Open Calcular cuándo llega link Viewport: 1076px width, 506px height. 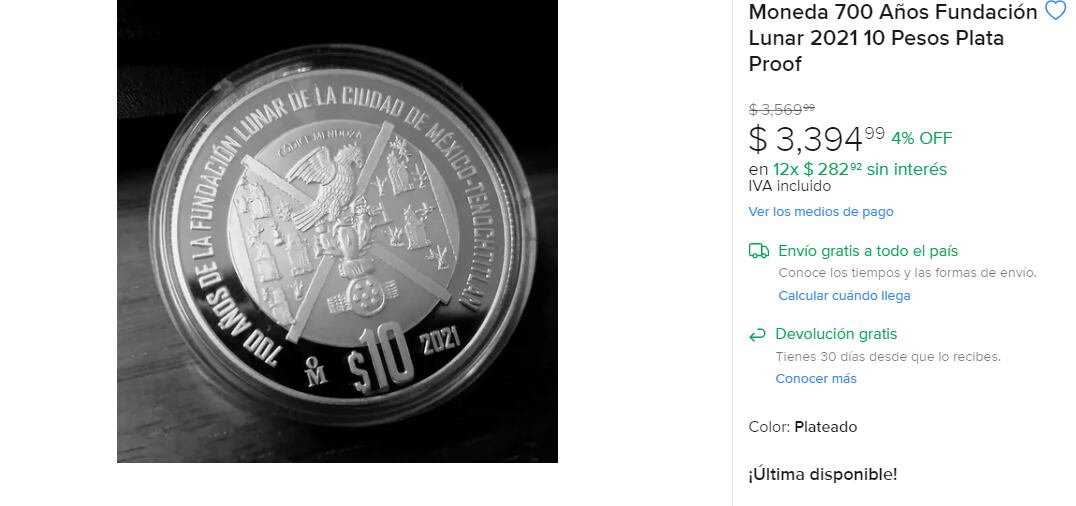844,296
